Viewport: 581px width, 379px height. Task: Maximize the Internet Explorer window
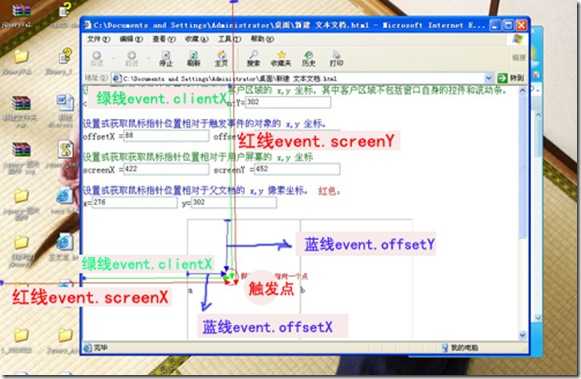508,25
